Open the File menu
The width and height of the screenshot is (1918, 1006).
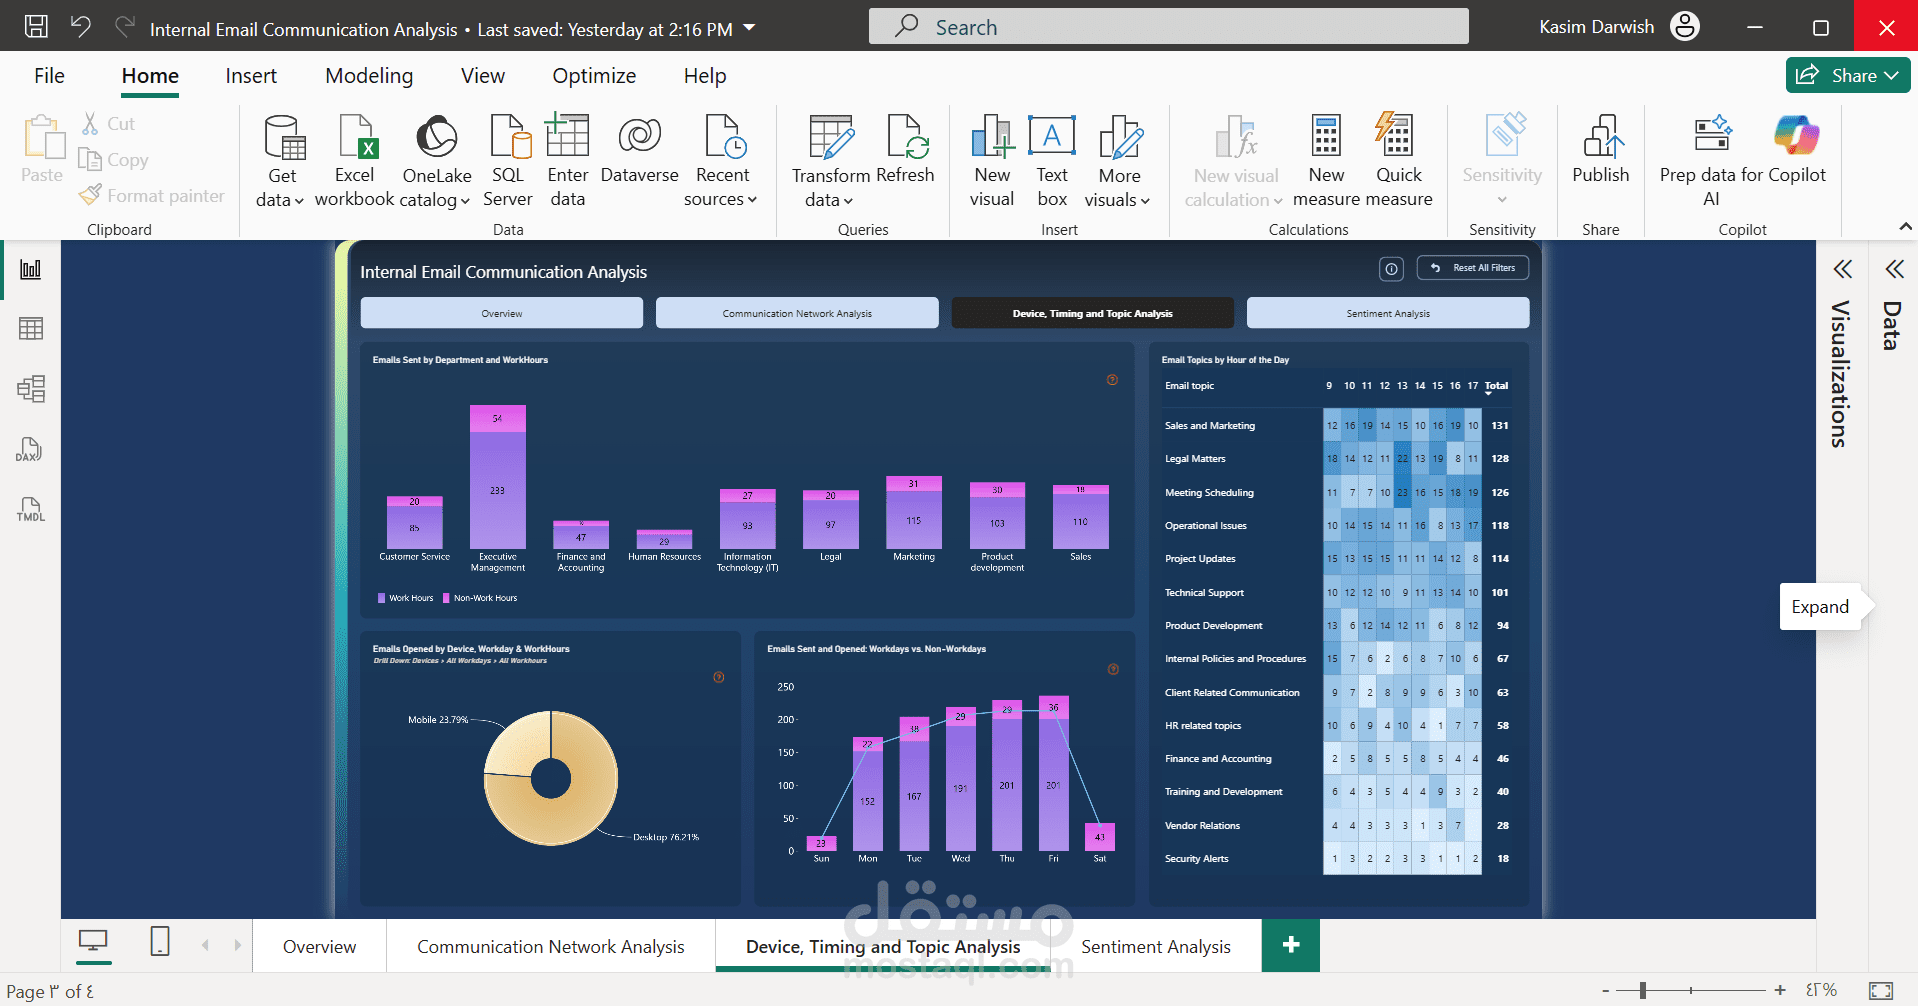[x=49, y=76]
